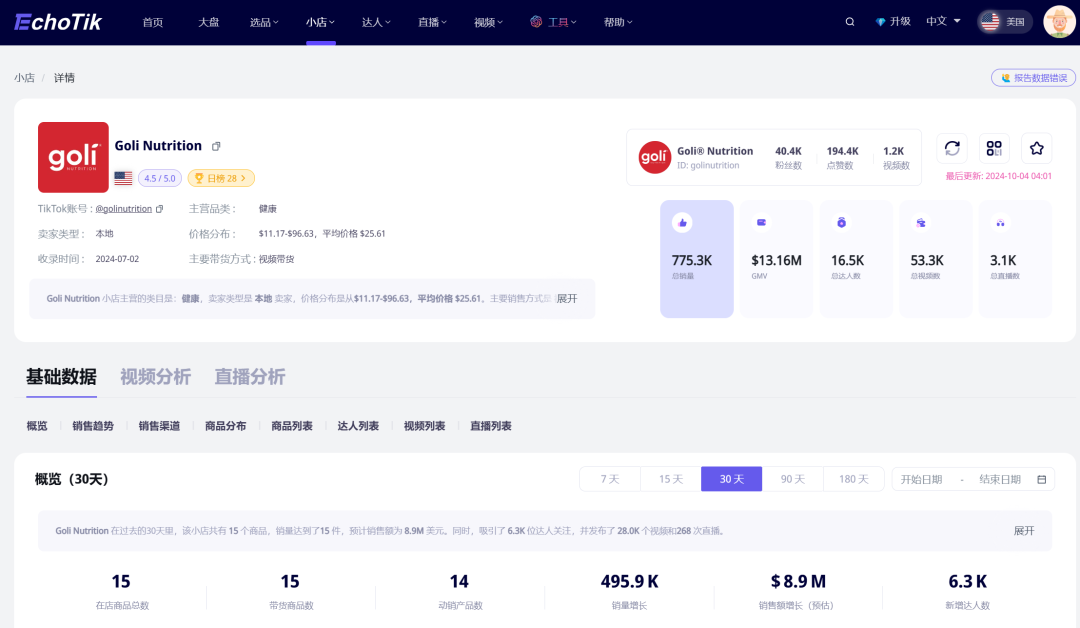Viewport: 1080px width, 628px height.
Task: Jump to the 直播列表 section
Action: coord(490,426)
